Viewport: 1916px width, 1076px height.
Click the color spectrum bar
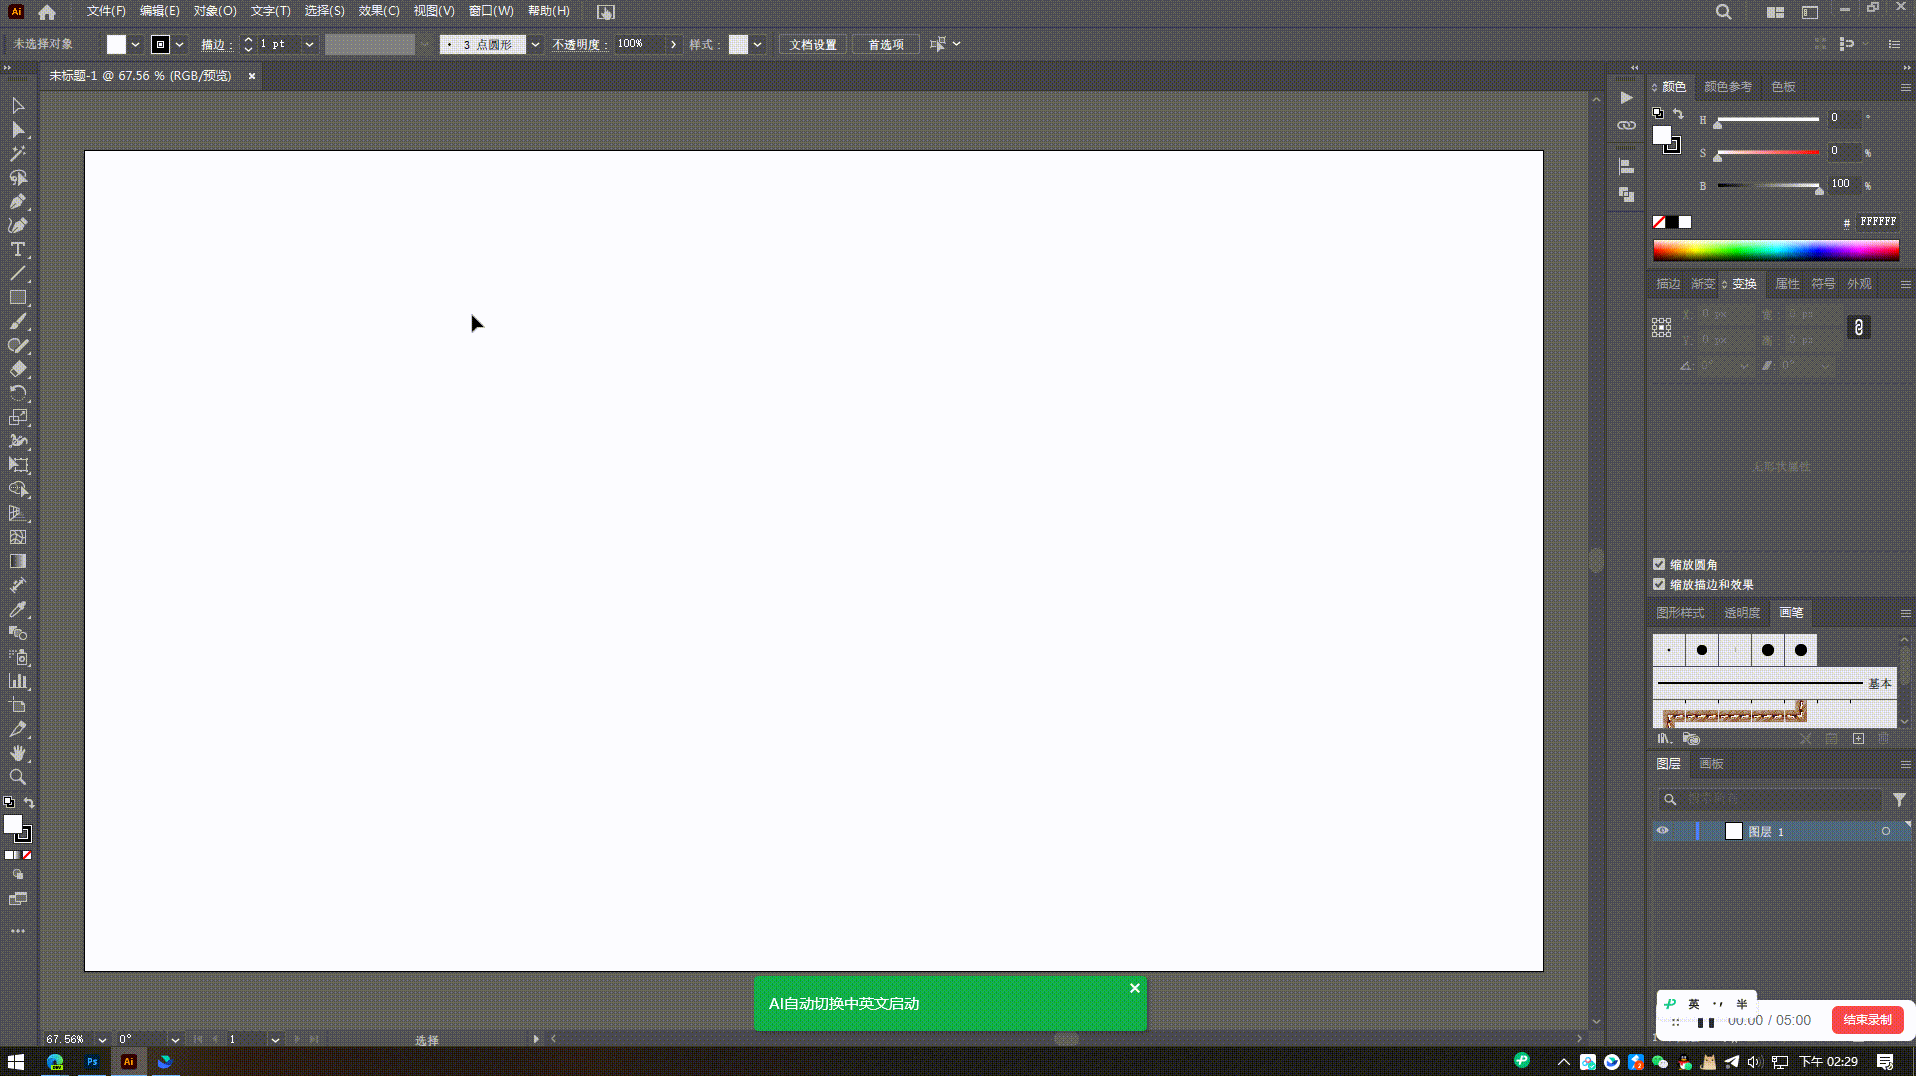pos(1776,251)
